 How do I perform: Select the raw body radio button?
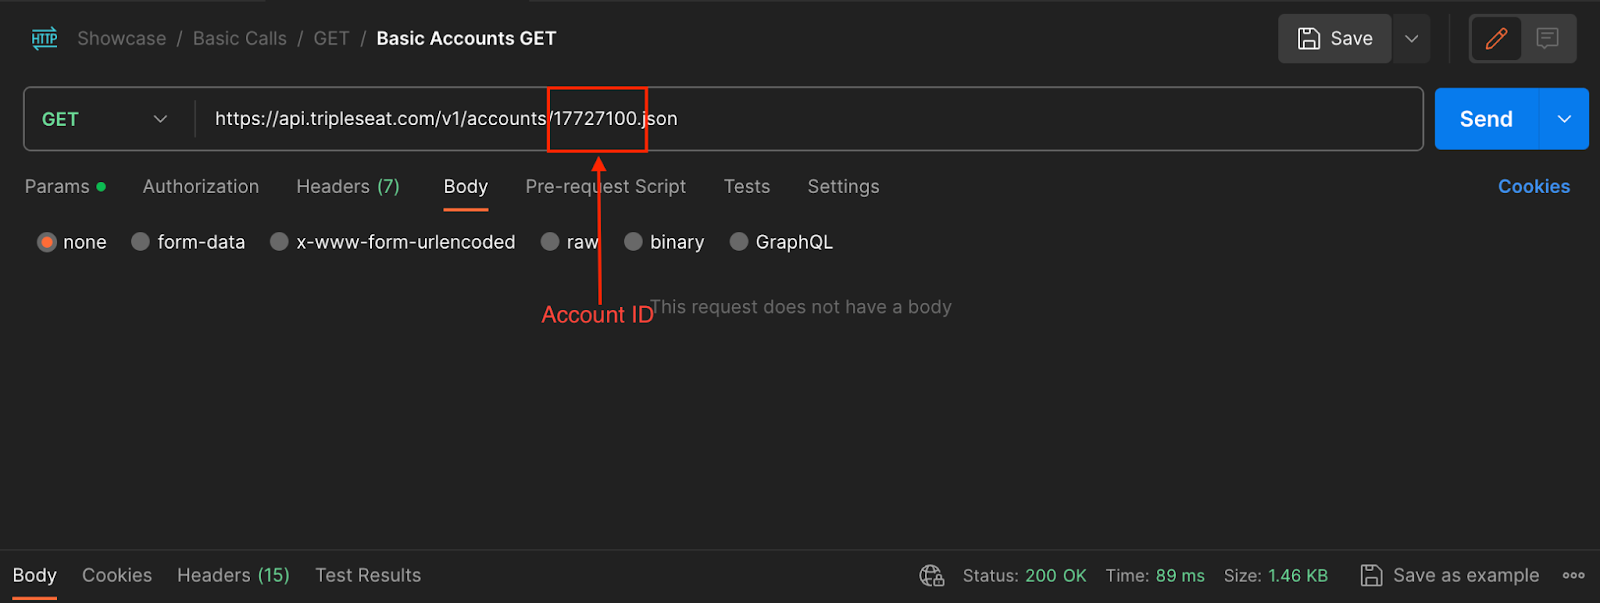[x=570, y=242]
